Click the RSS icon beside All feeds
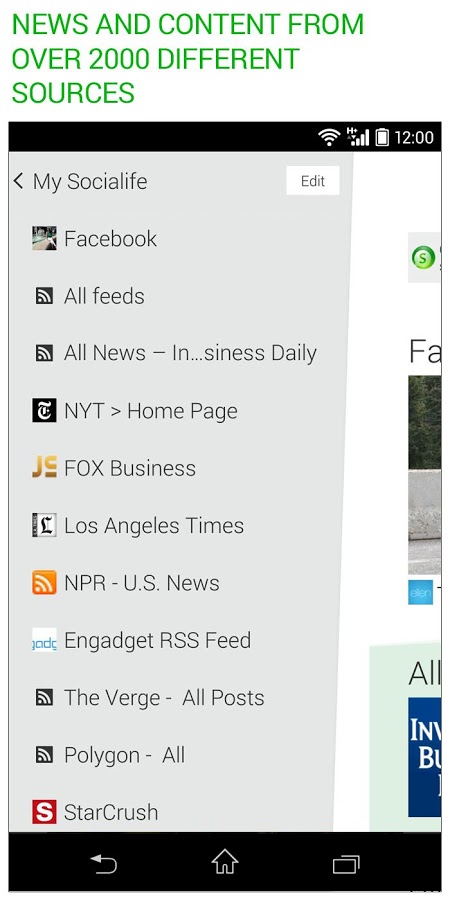The image size is (450, 900). (x=44, y=296)
